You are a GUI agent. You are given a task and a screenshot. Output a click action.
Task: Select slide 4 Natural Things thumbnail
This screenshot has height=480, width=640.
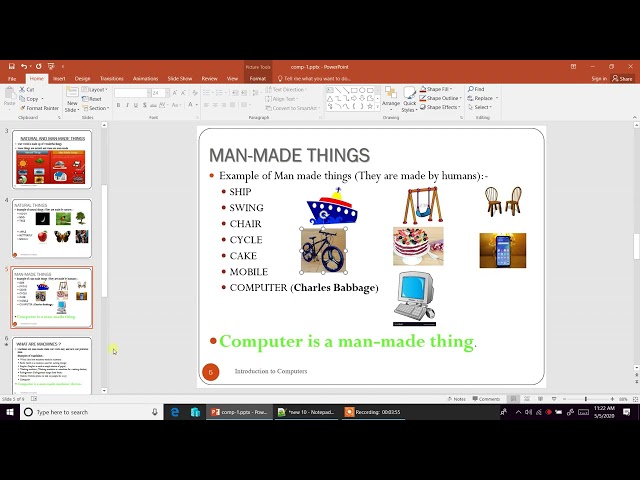[x=51, y=228]
